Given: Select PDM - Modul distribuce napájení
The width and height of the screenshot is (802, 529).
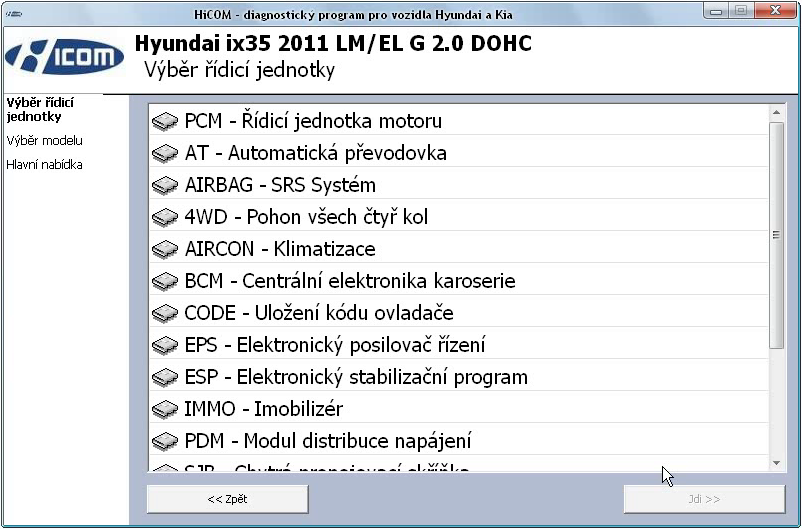Looking at the screenshot, I should coord(459,440).
